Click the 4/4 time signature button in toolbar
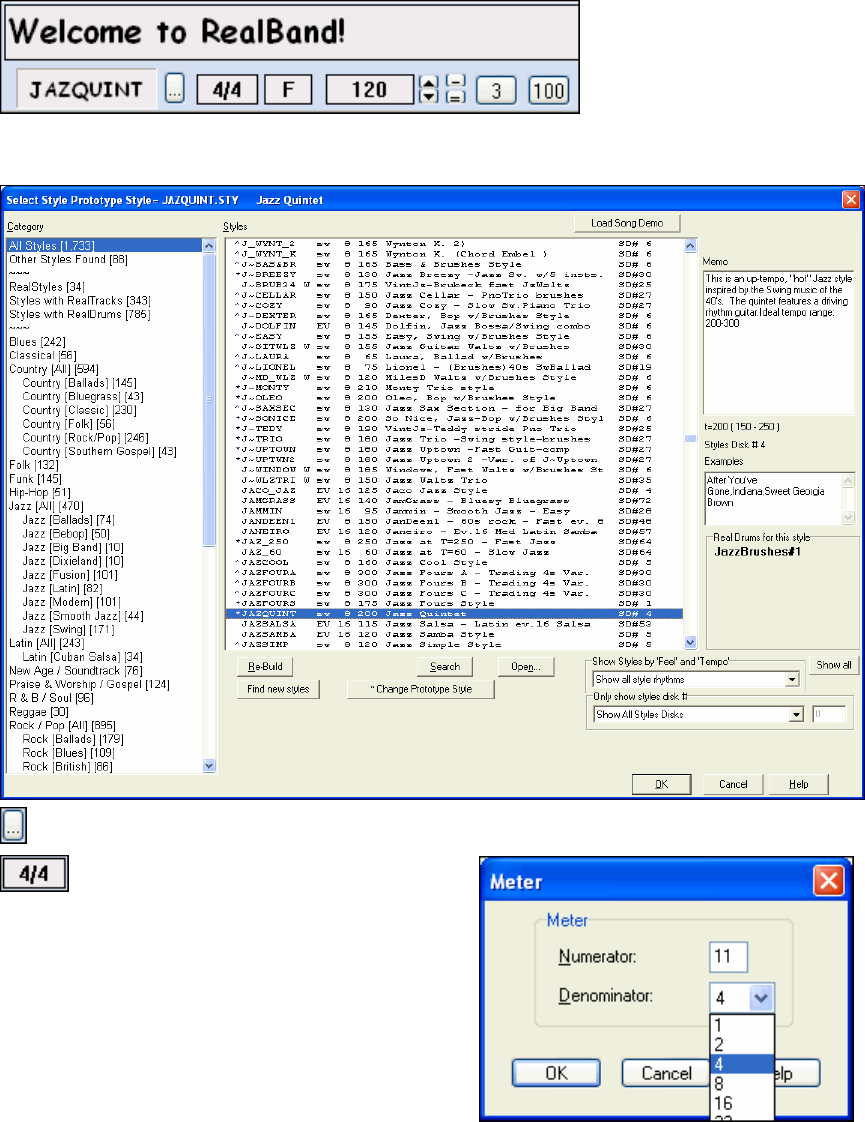 227,90
